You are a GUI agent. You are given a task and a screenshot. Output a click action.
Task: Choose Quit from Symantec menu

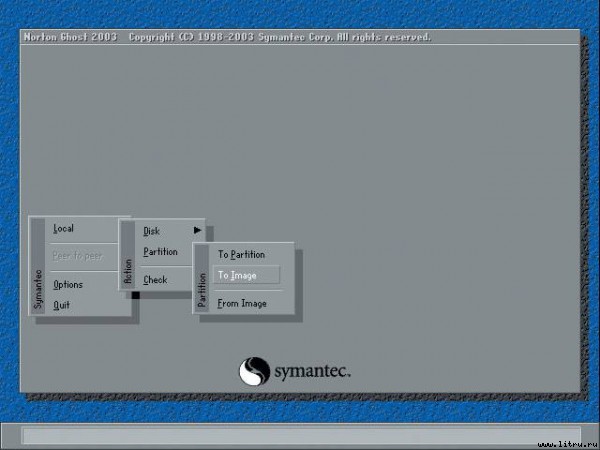click(x=61, y=305)
